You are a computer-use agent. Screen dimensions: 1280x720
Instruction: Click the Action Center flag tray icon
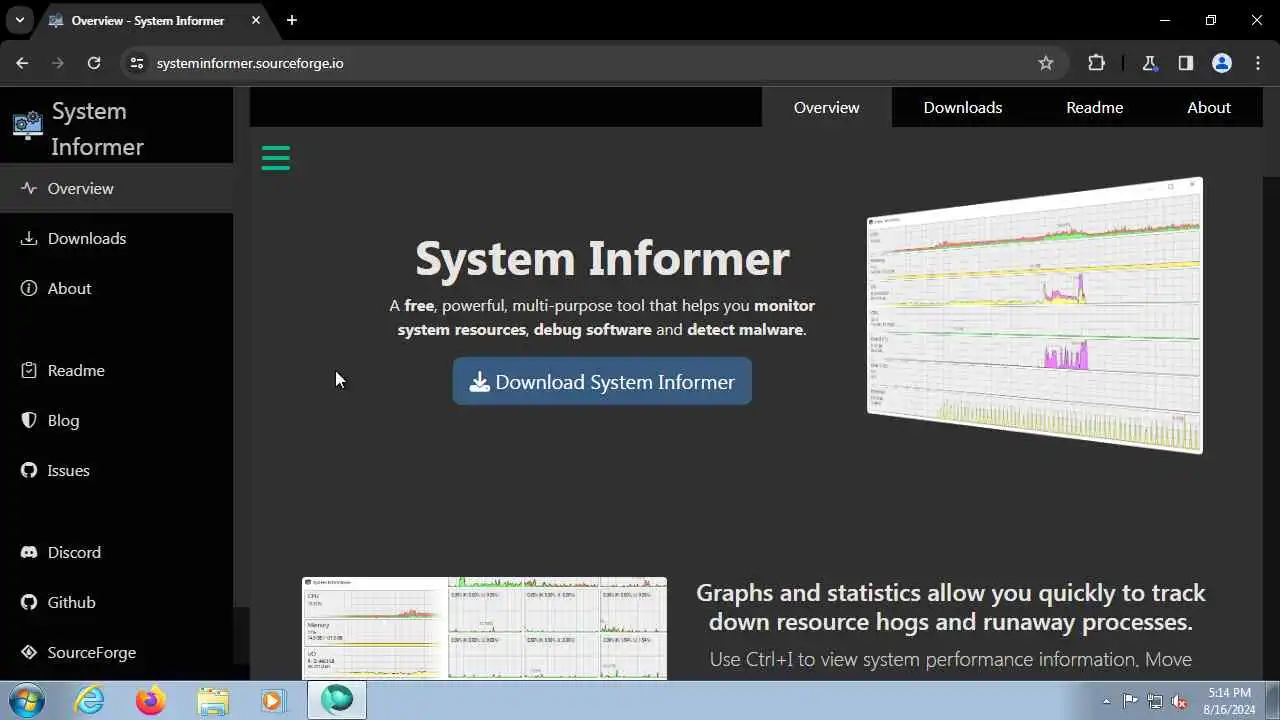(x=1131, y=701)
